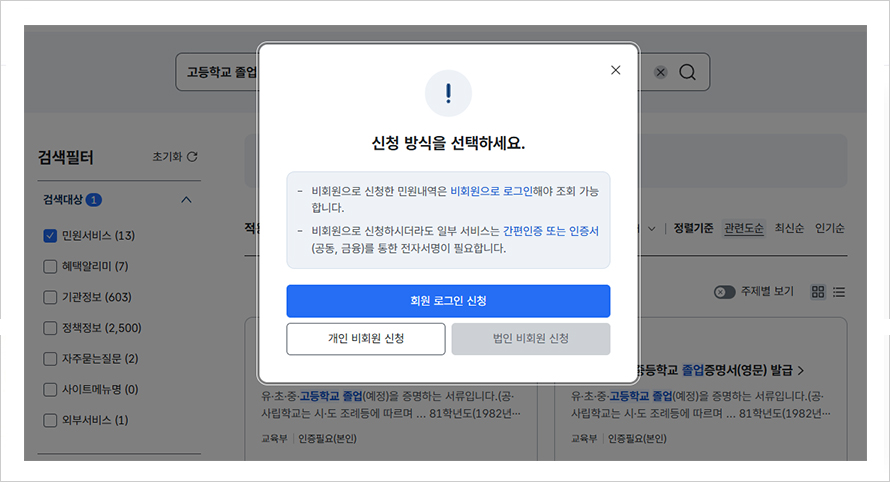Switch to grid view icon

point(818,292)
